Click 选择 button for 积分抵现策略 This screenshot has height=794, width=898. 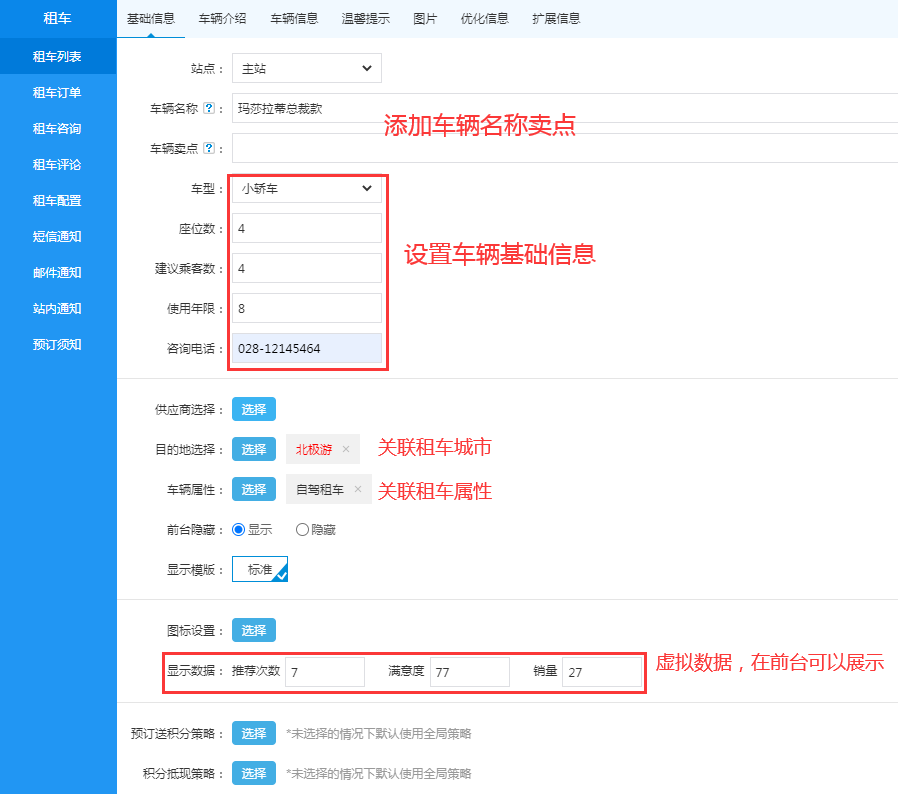click(x=254, y=773)
